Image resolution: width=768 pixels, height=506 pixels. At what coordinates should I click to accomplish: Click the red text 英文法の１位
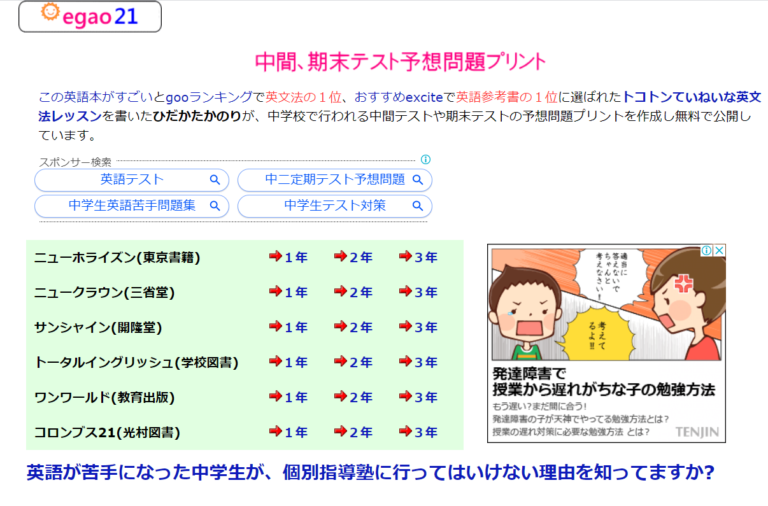[303, 97]
